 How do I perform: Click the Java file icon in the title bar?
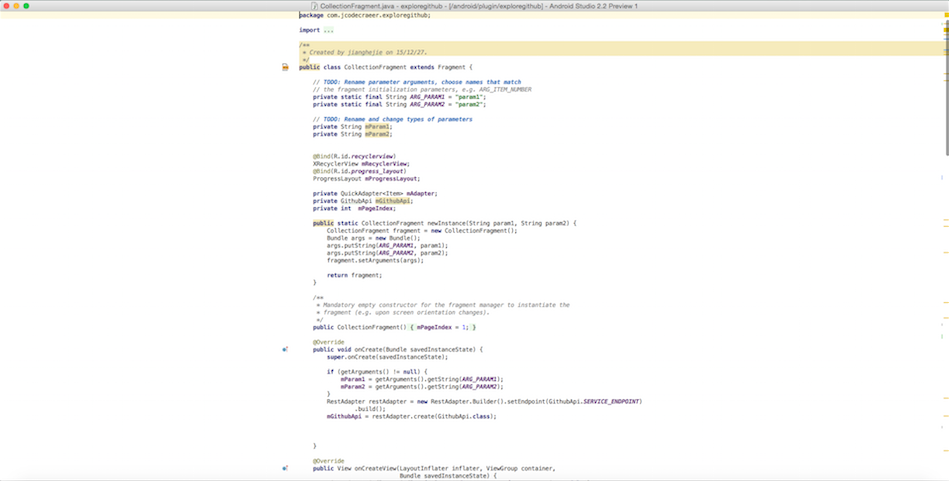tap(313, 6)
